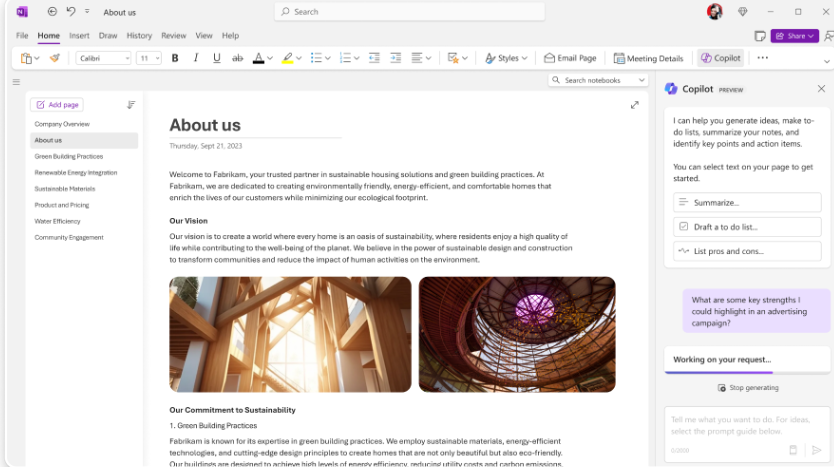Select the Format Painter tool
The height and width of the screenshot is (467, 834).
pyautogui.click(x=55, y=58)
